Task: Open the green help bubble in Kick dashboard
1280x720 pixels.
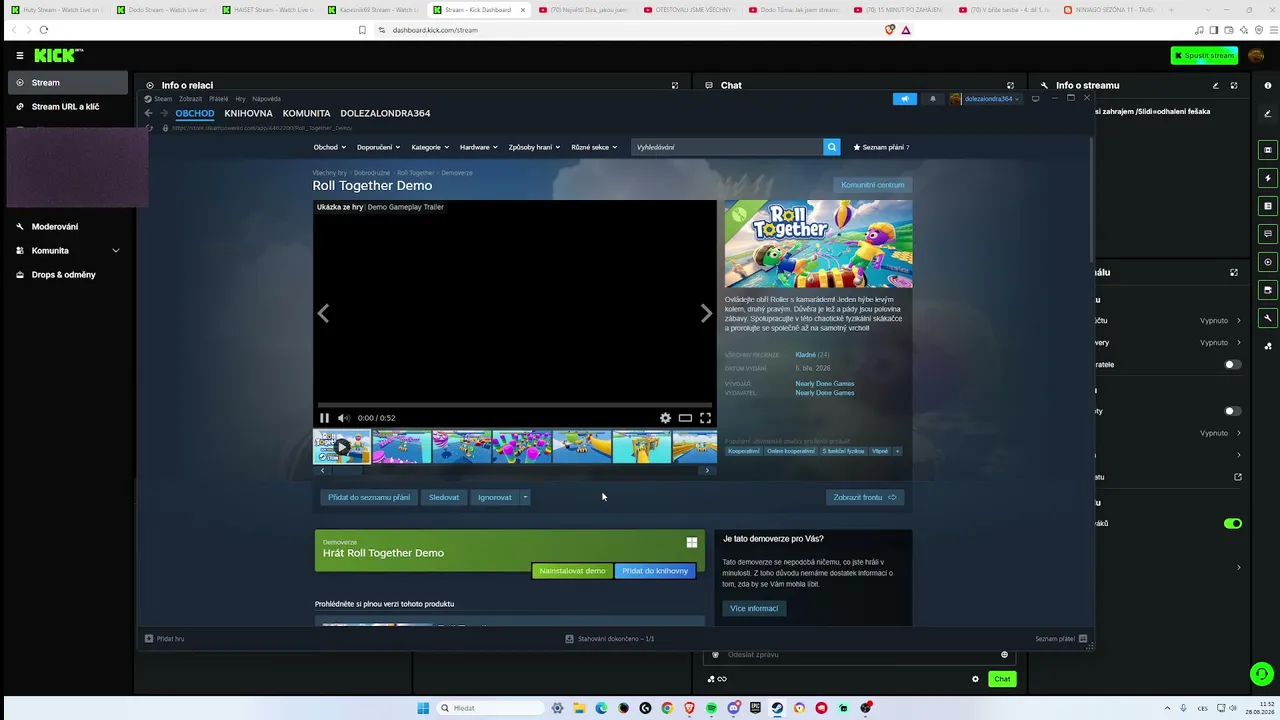Action: coord(1262,674)
